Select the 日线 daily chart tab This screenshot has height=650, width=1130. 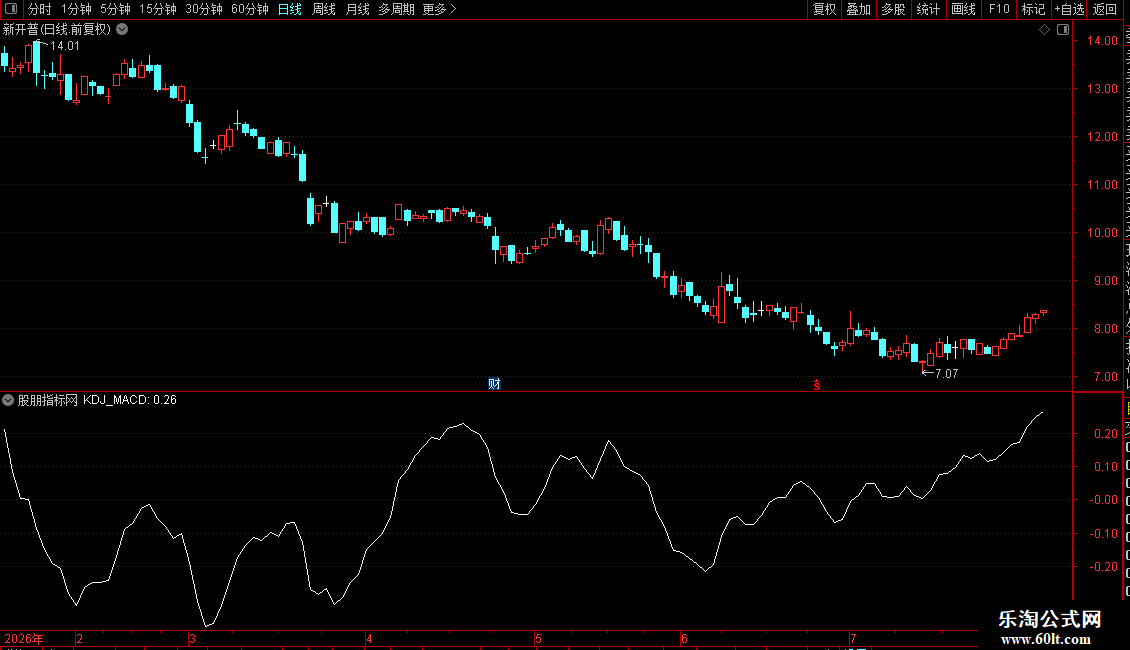290,9
